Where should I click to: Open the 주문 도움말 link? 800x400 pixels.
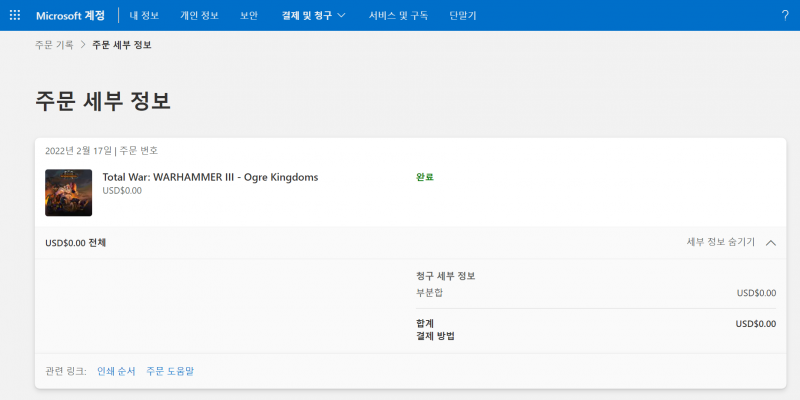[x=170, y=371]
